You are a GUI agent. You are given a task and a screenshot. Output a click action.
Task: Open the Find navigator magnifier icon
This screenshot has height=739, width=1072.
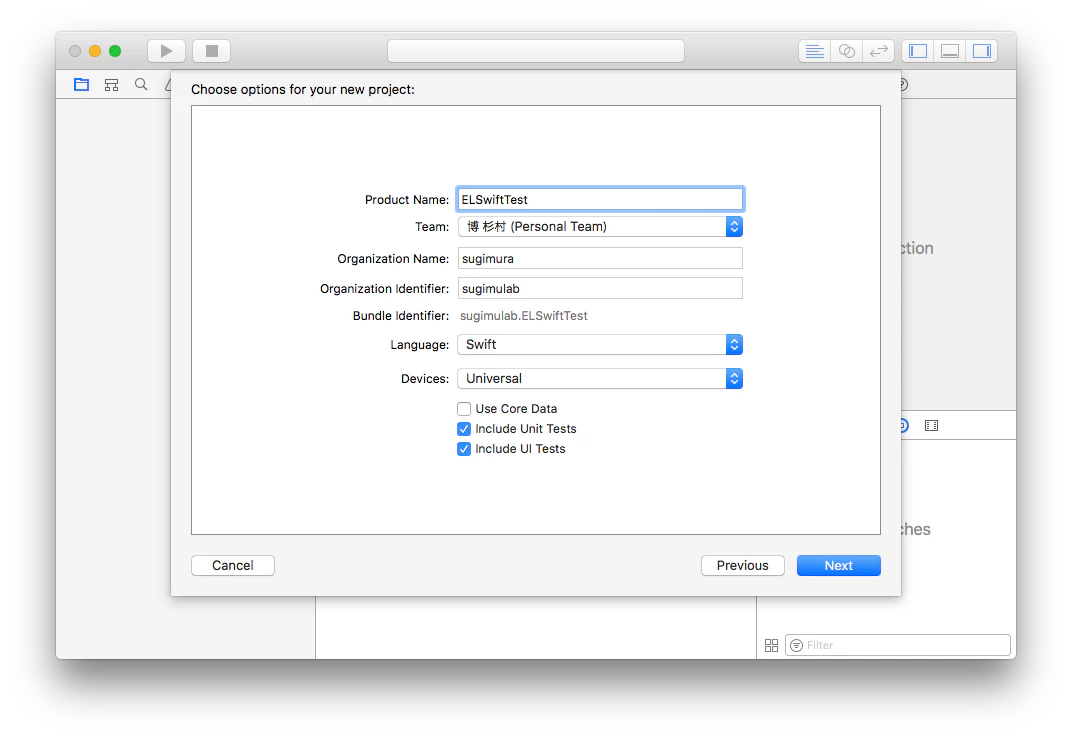coord(142,85)
